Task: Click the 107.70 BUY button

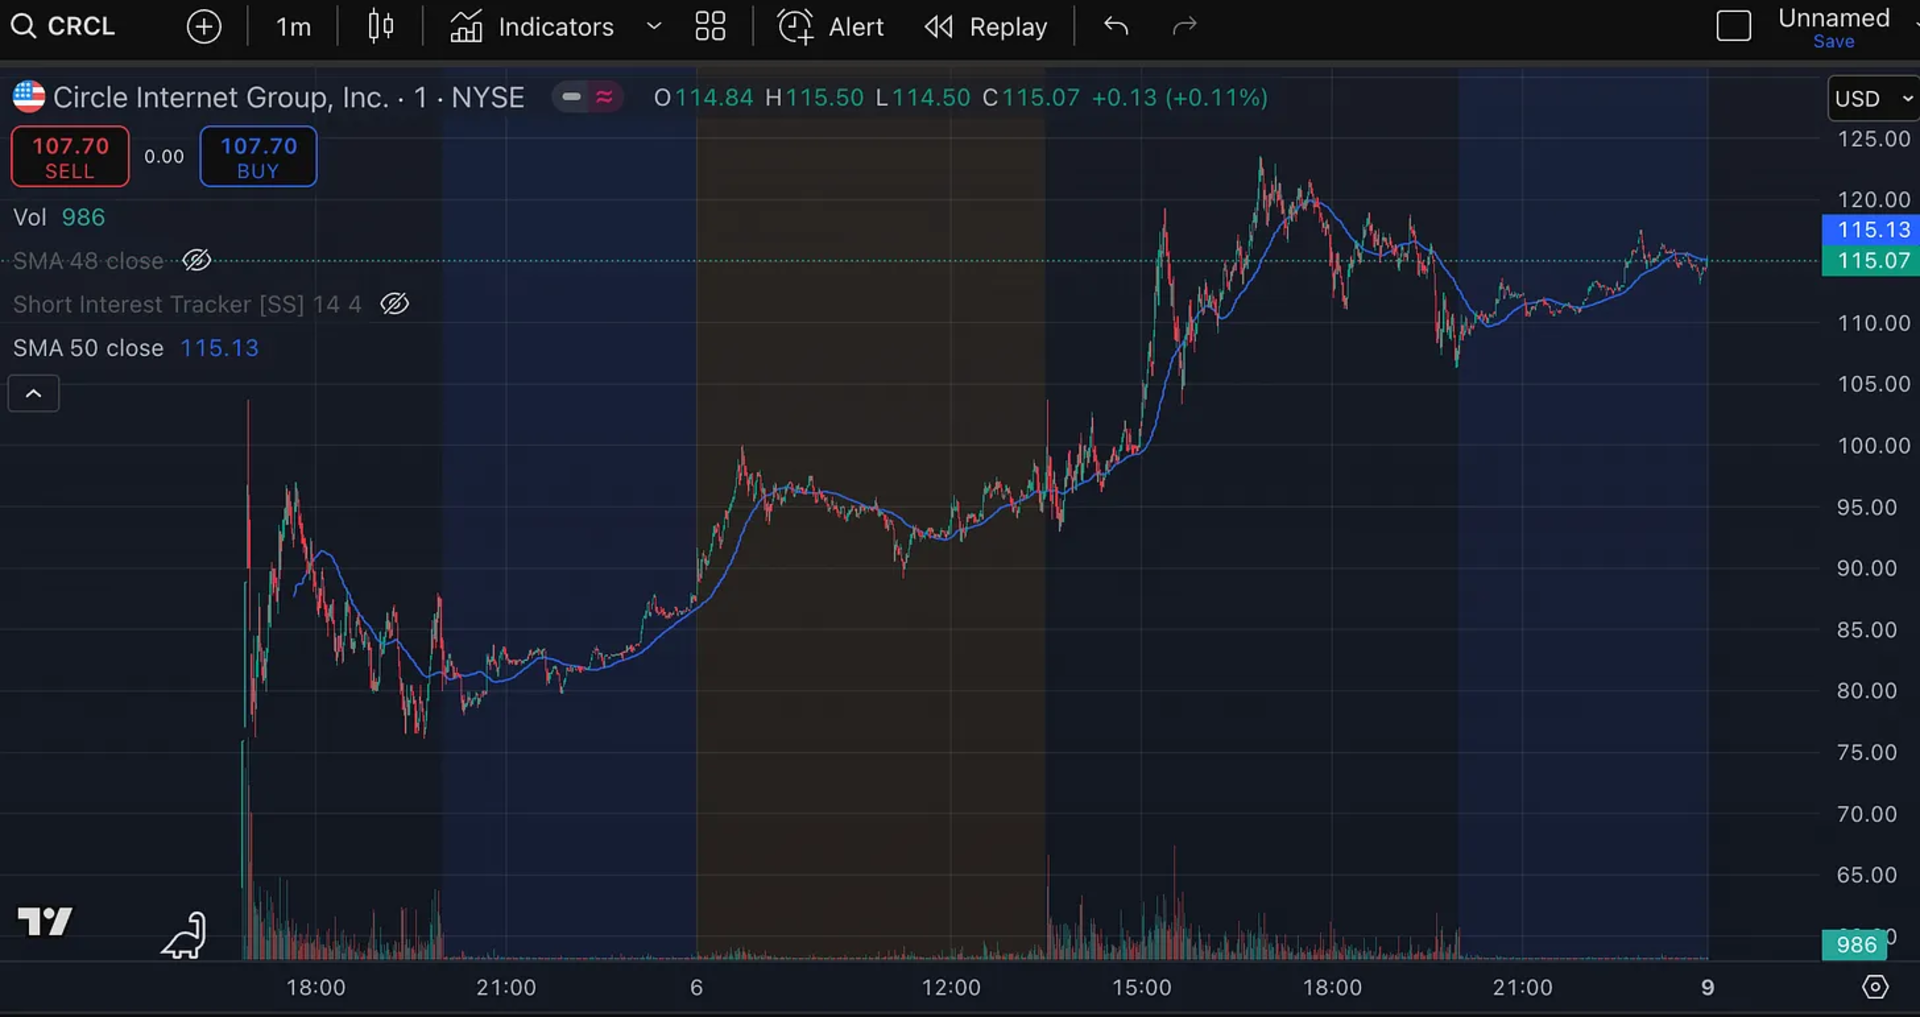Action: click(258, 157)
